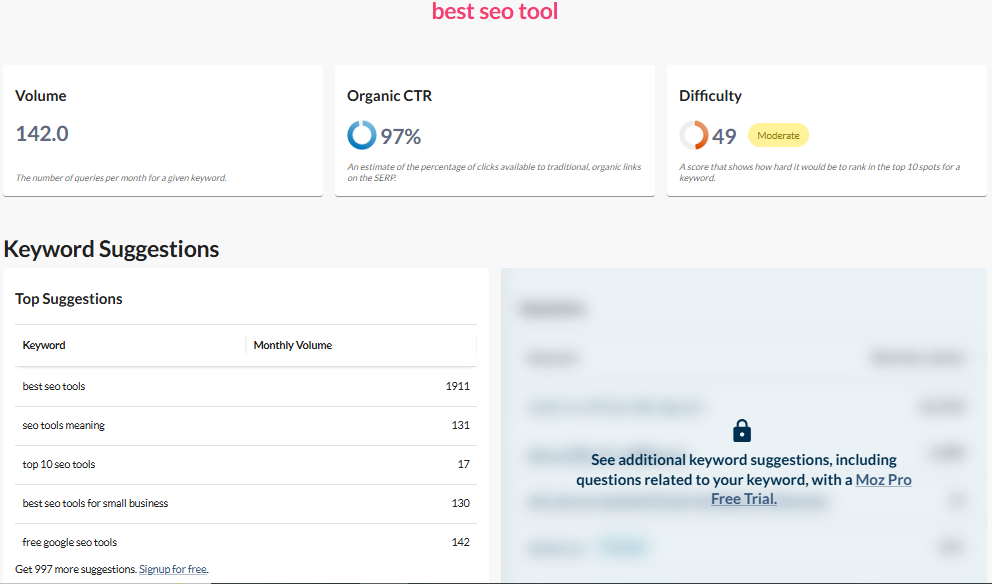The height and width of the screenshot is (584, 992).
Task: Click the 17 monthly volume value
Action: [464, 464]
